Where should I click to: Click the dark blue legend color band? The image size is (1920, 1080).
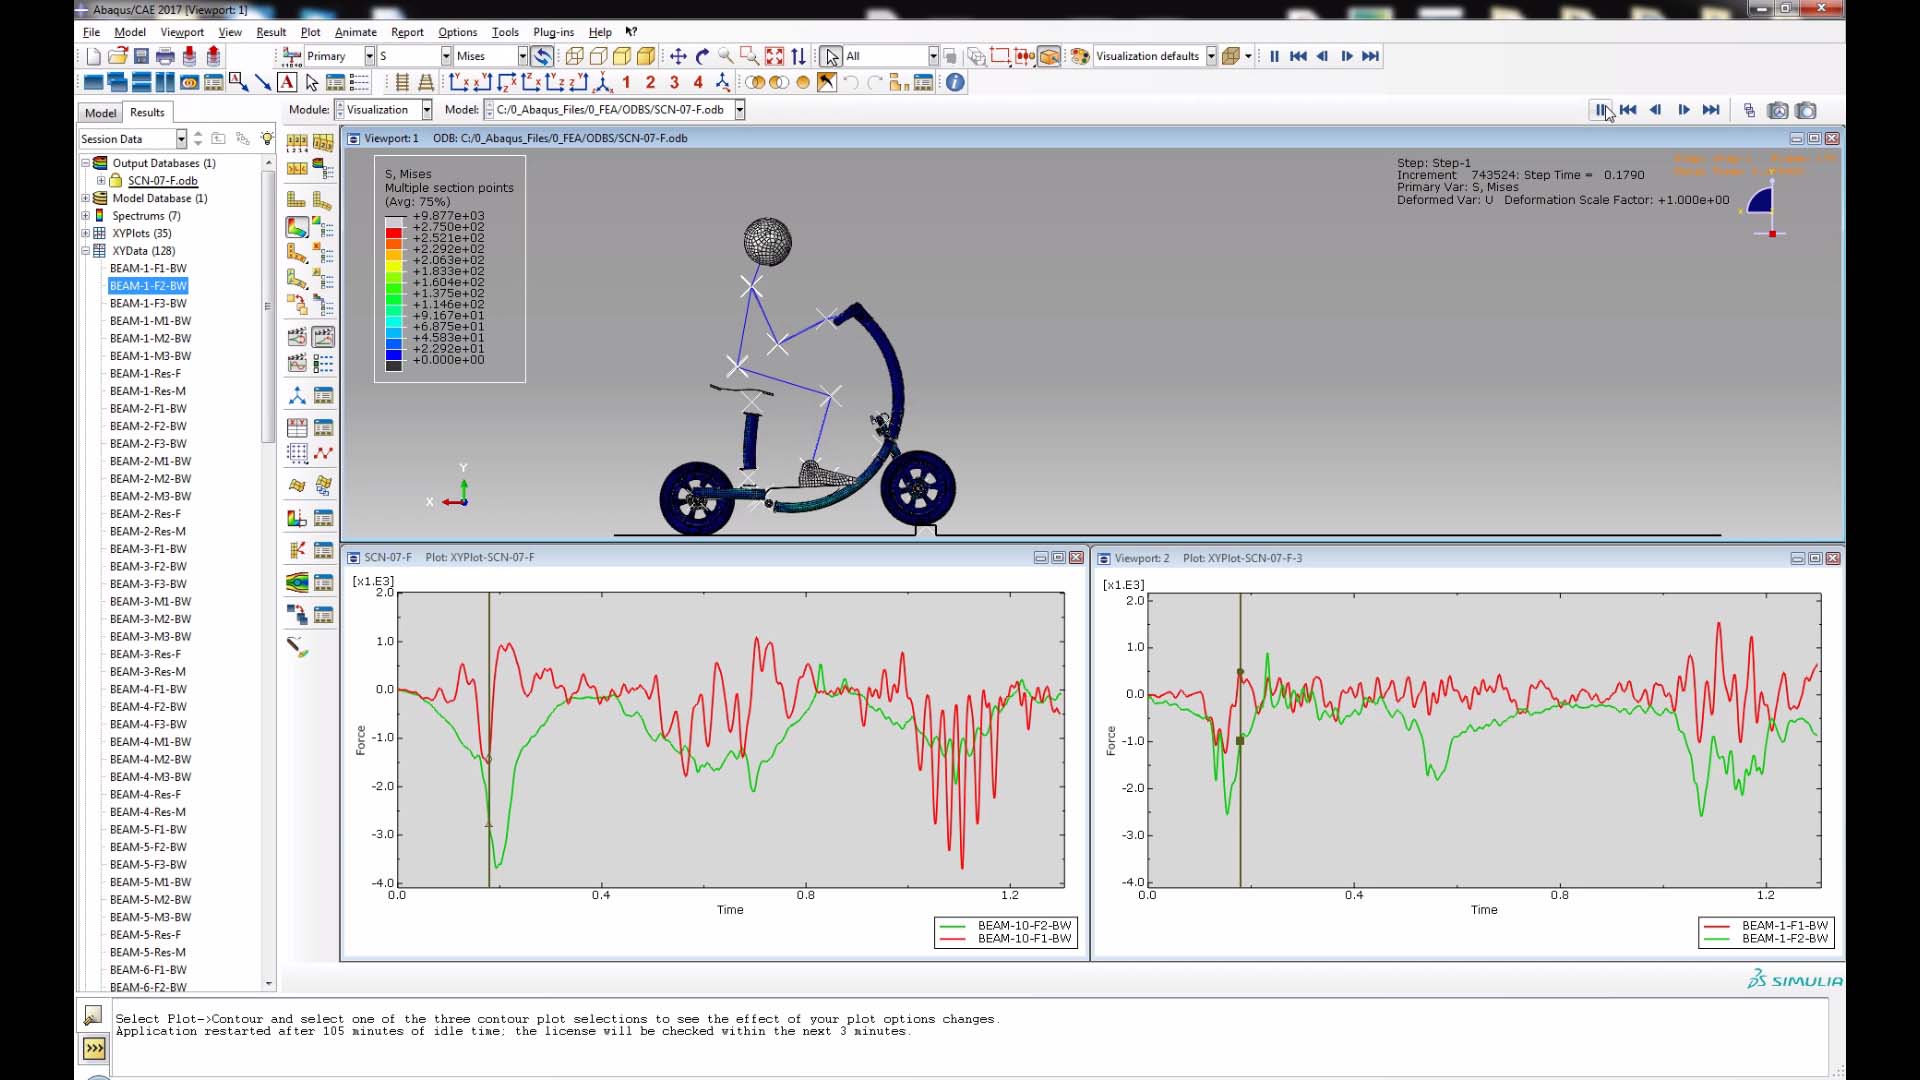tap(394, 355)
